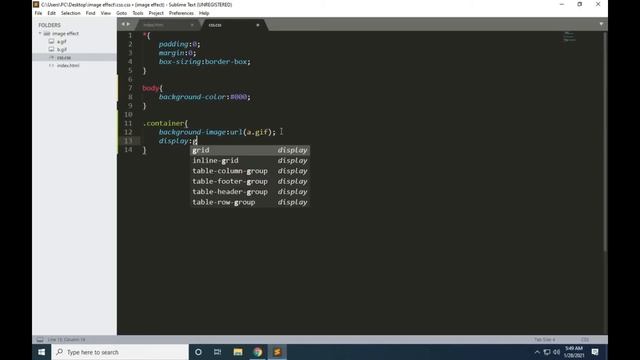Viewport: 640px width, 360px height.
Task: Open the File menu
Action: click(x=38, y=13)
